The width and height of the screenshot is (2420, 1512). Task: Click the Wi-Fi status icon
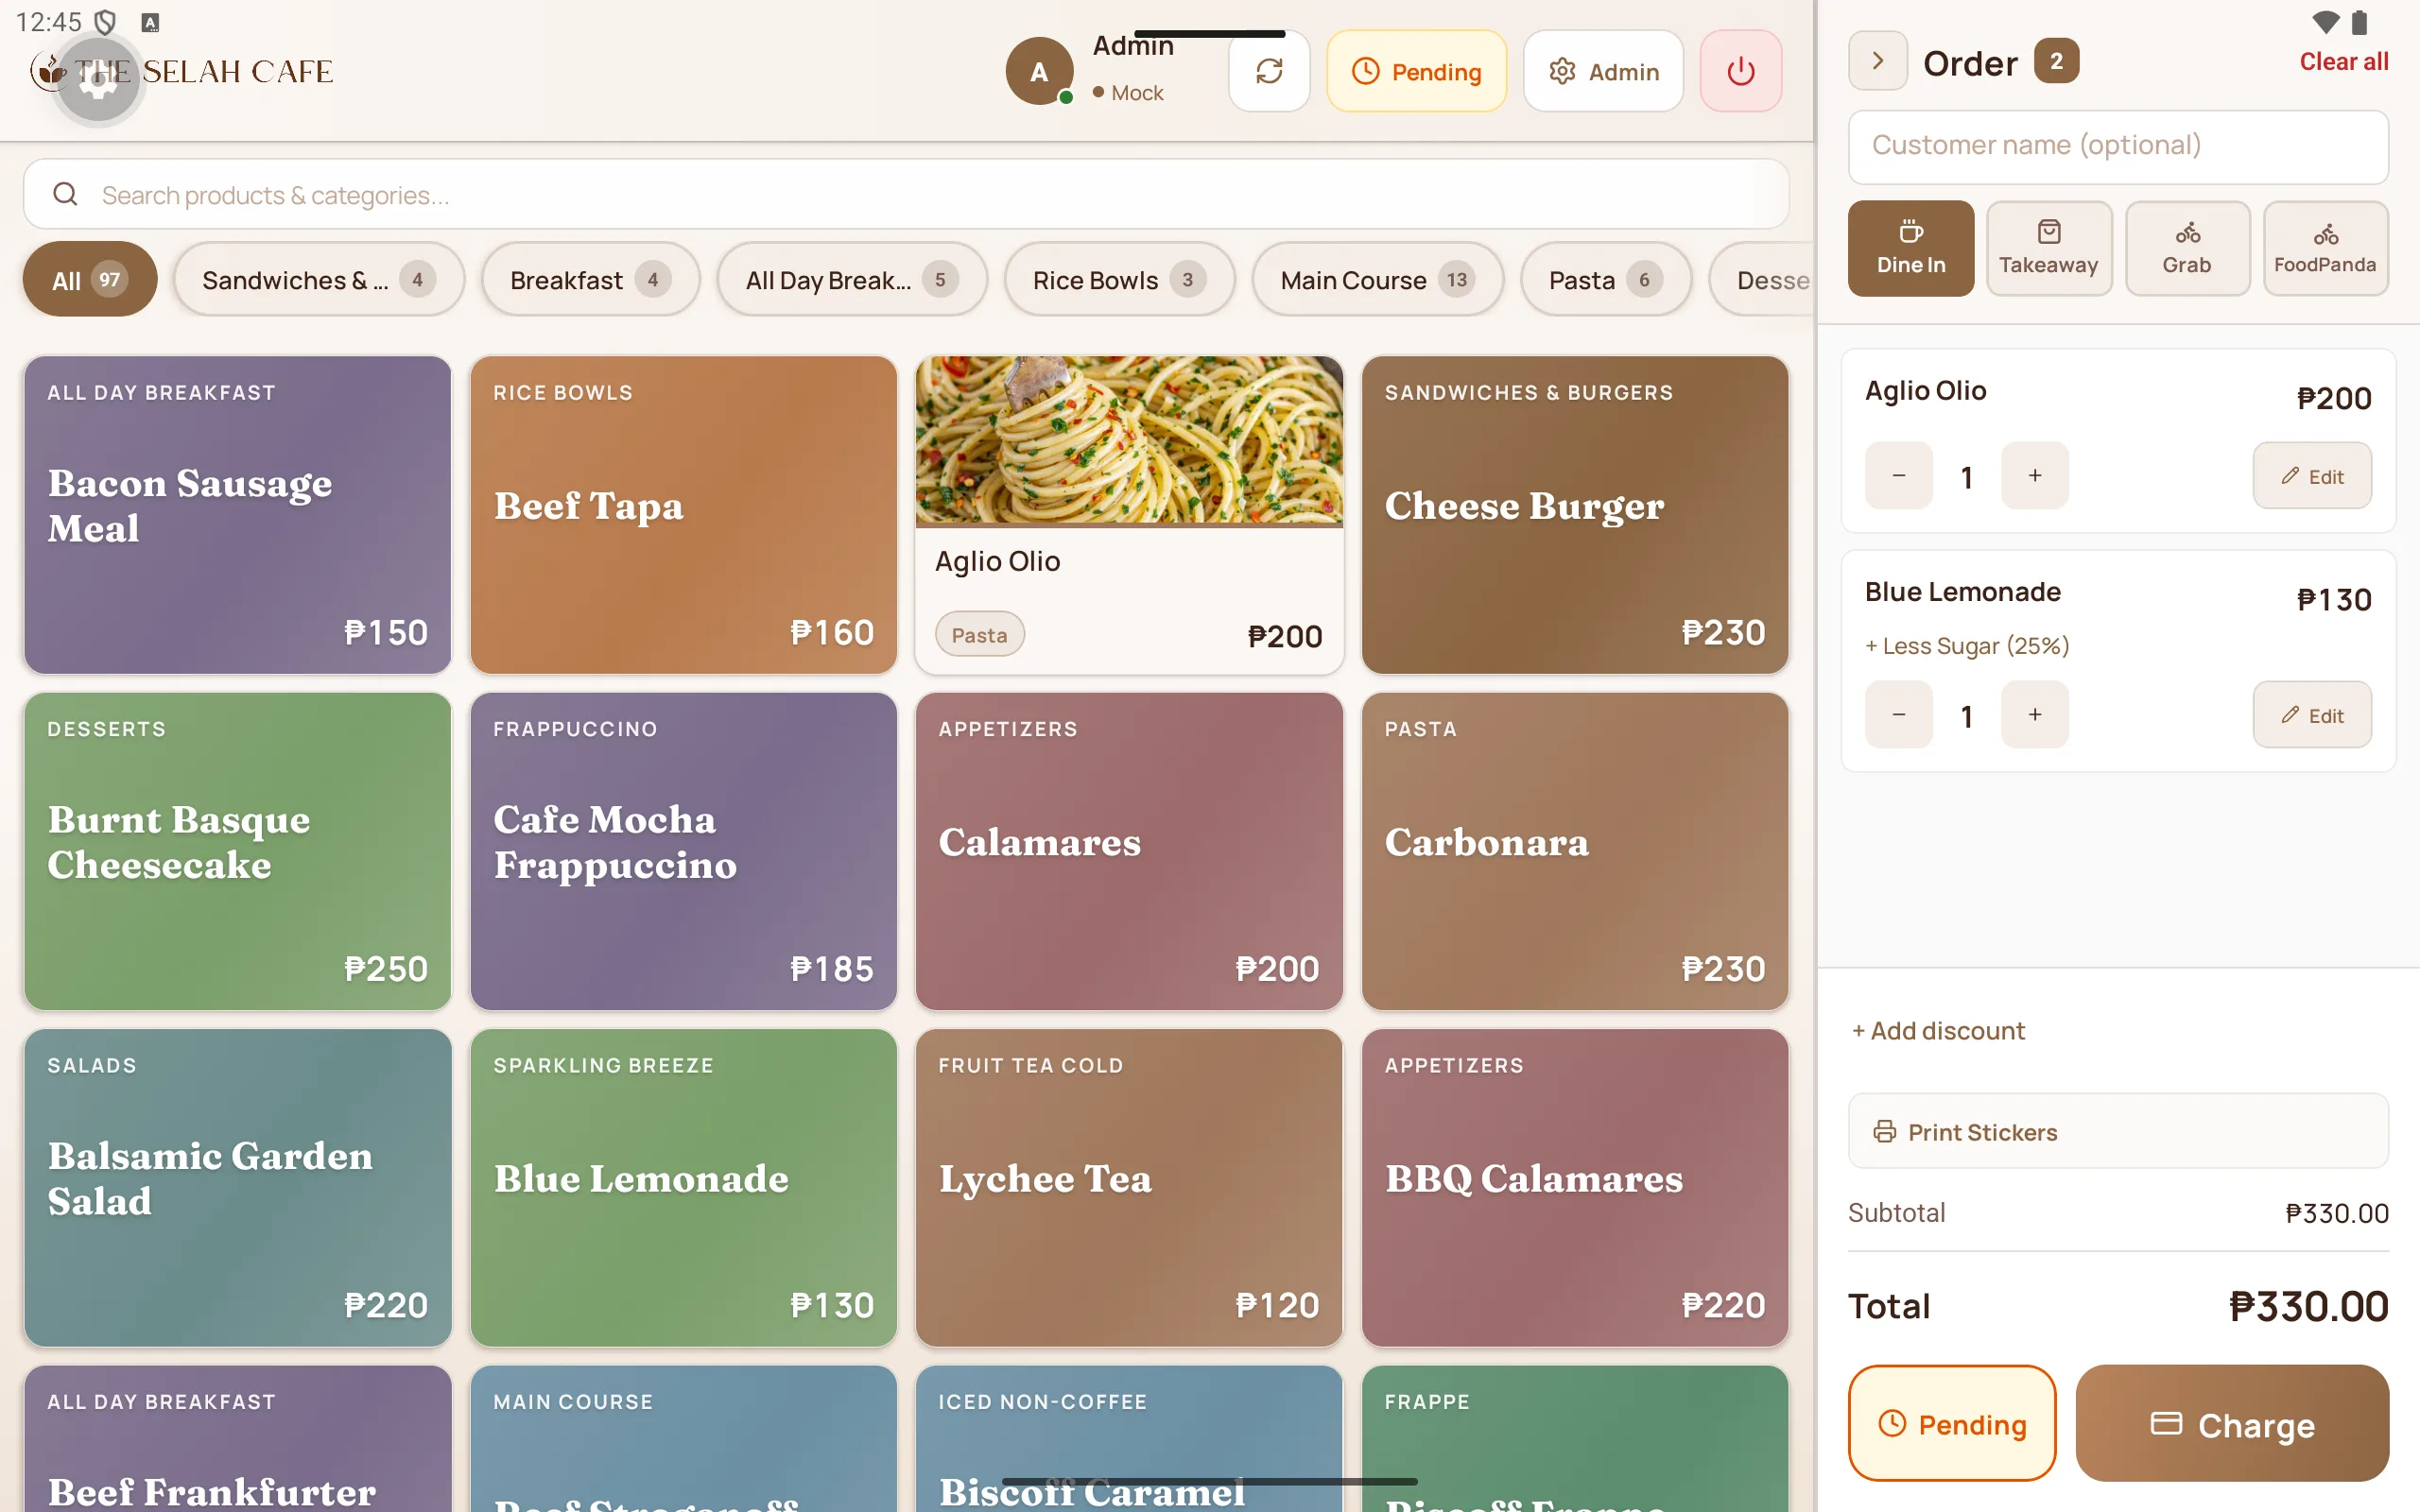[x=2325, y=21]
